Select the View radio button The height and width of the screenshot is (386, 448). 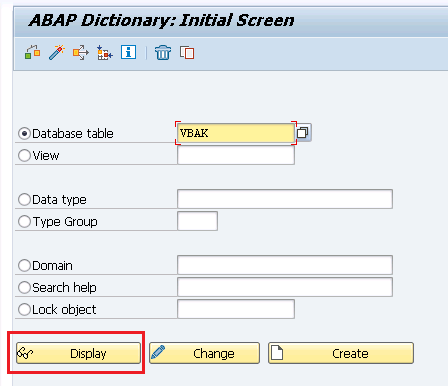(24, 156)
